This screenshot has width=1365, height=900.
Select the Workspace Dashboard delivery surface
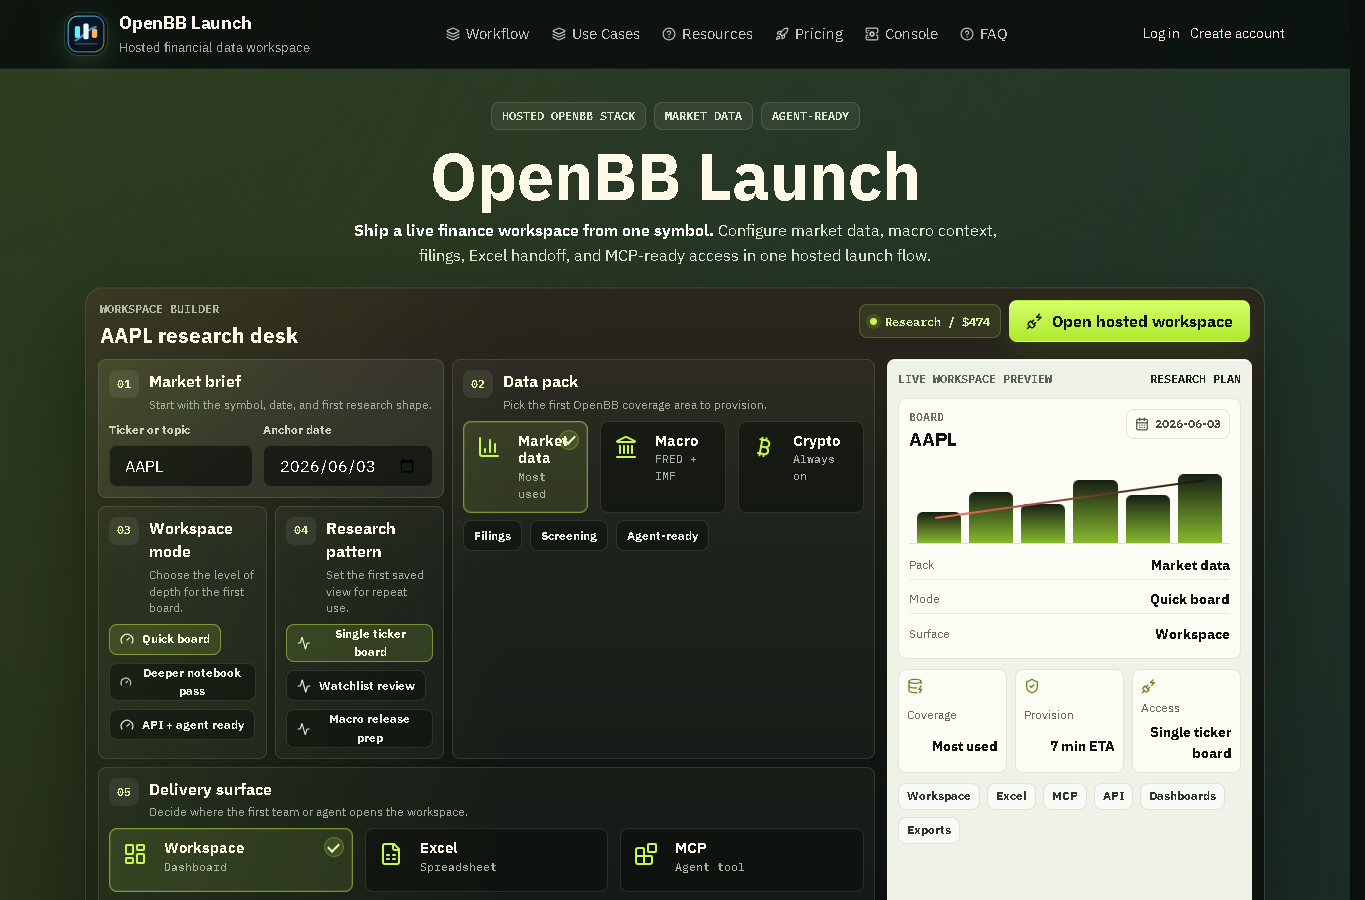[x=231, y=860]
